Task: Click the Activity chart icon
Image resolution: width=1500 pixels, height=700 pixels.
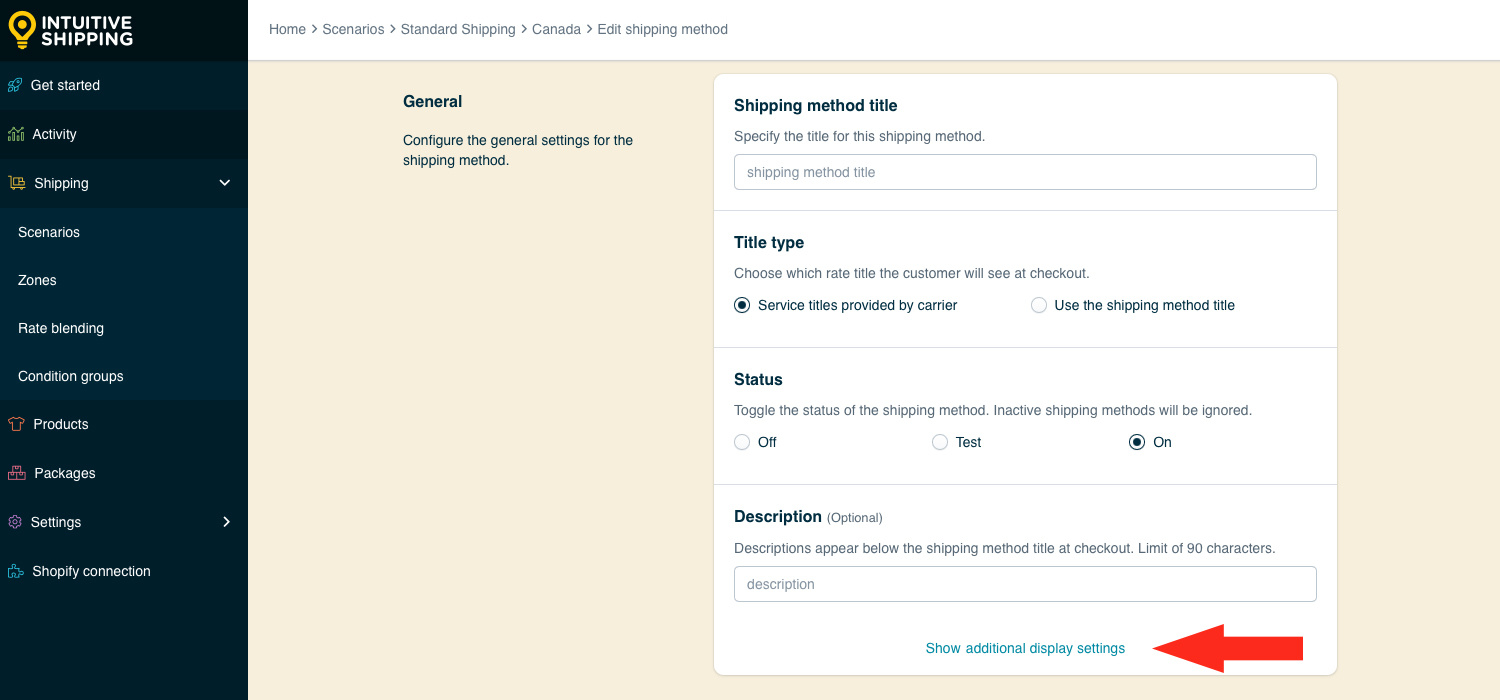Action: pyautogui.click(x=16, y=134)
